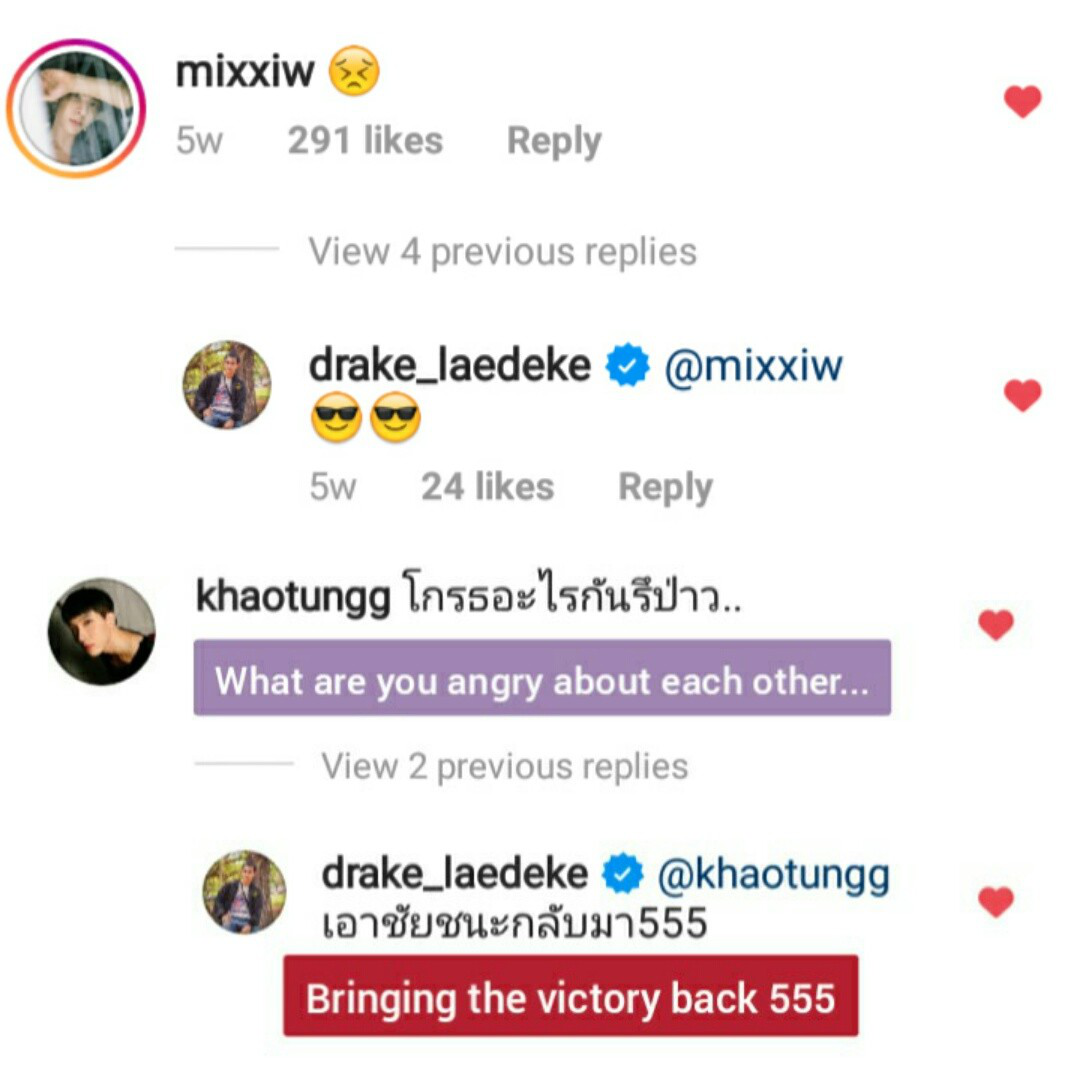This screenshot has height=1080, width=1080.
Task: Like the mixxiw comment with heart icon
Action: point(1022,101)
